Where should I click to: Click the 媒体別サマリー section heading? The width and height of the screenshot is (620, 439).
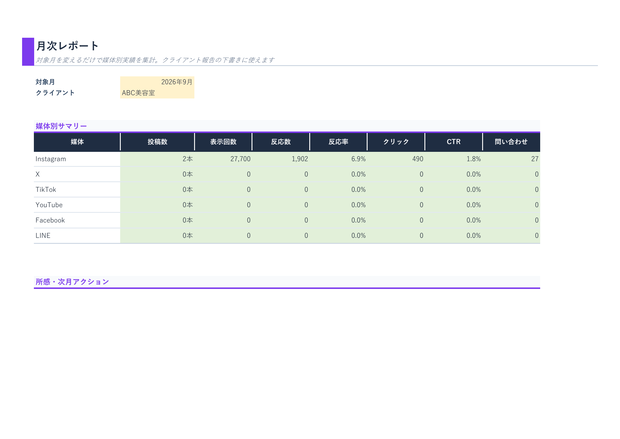[61, 126]
